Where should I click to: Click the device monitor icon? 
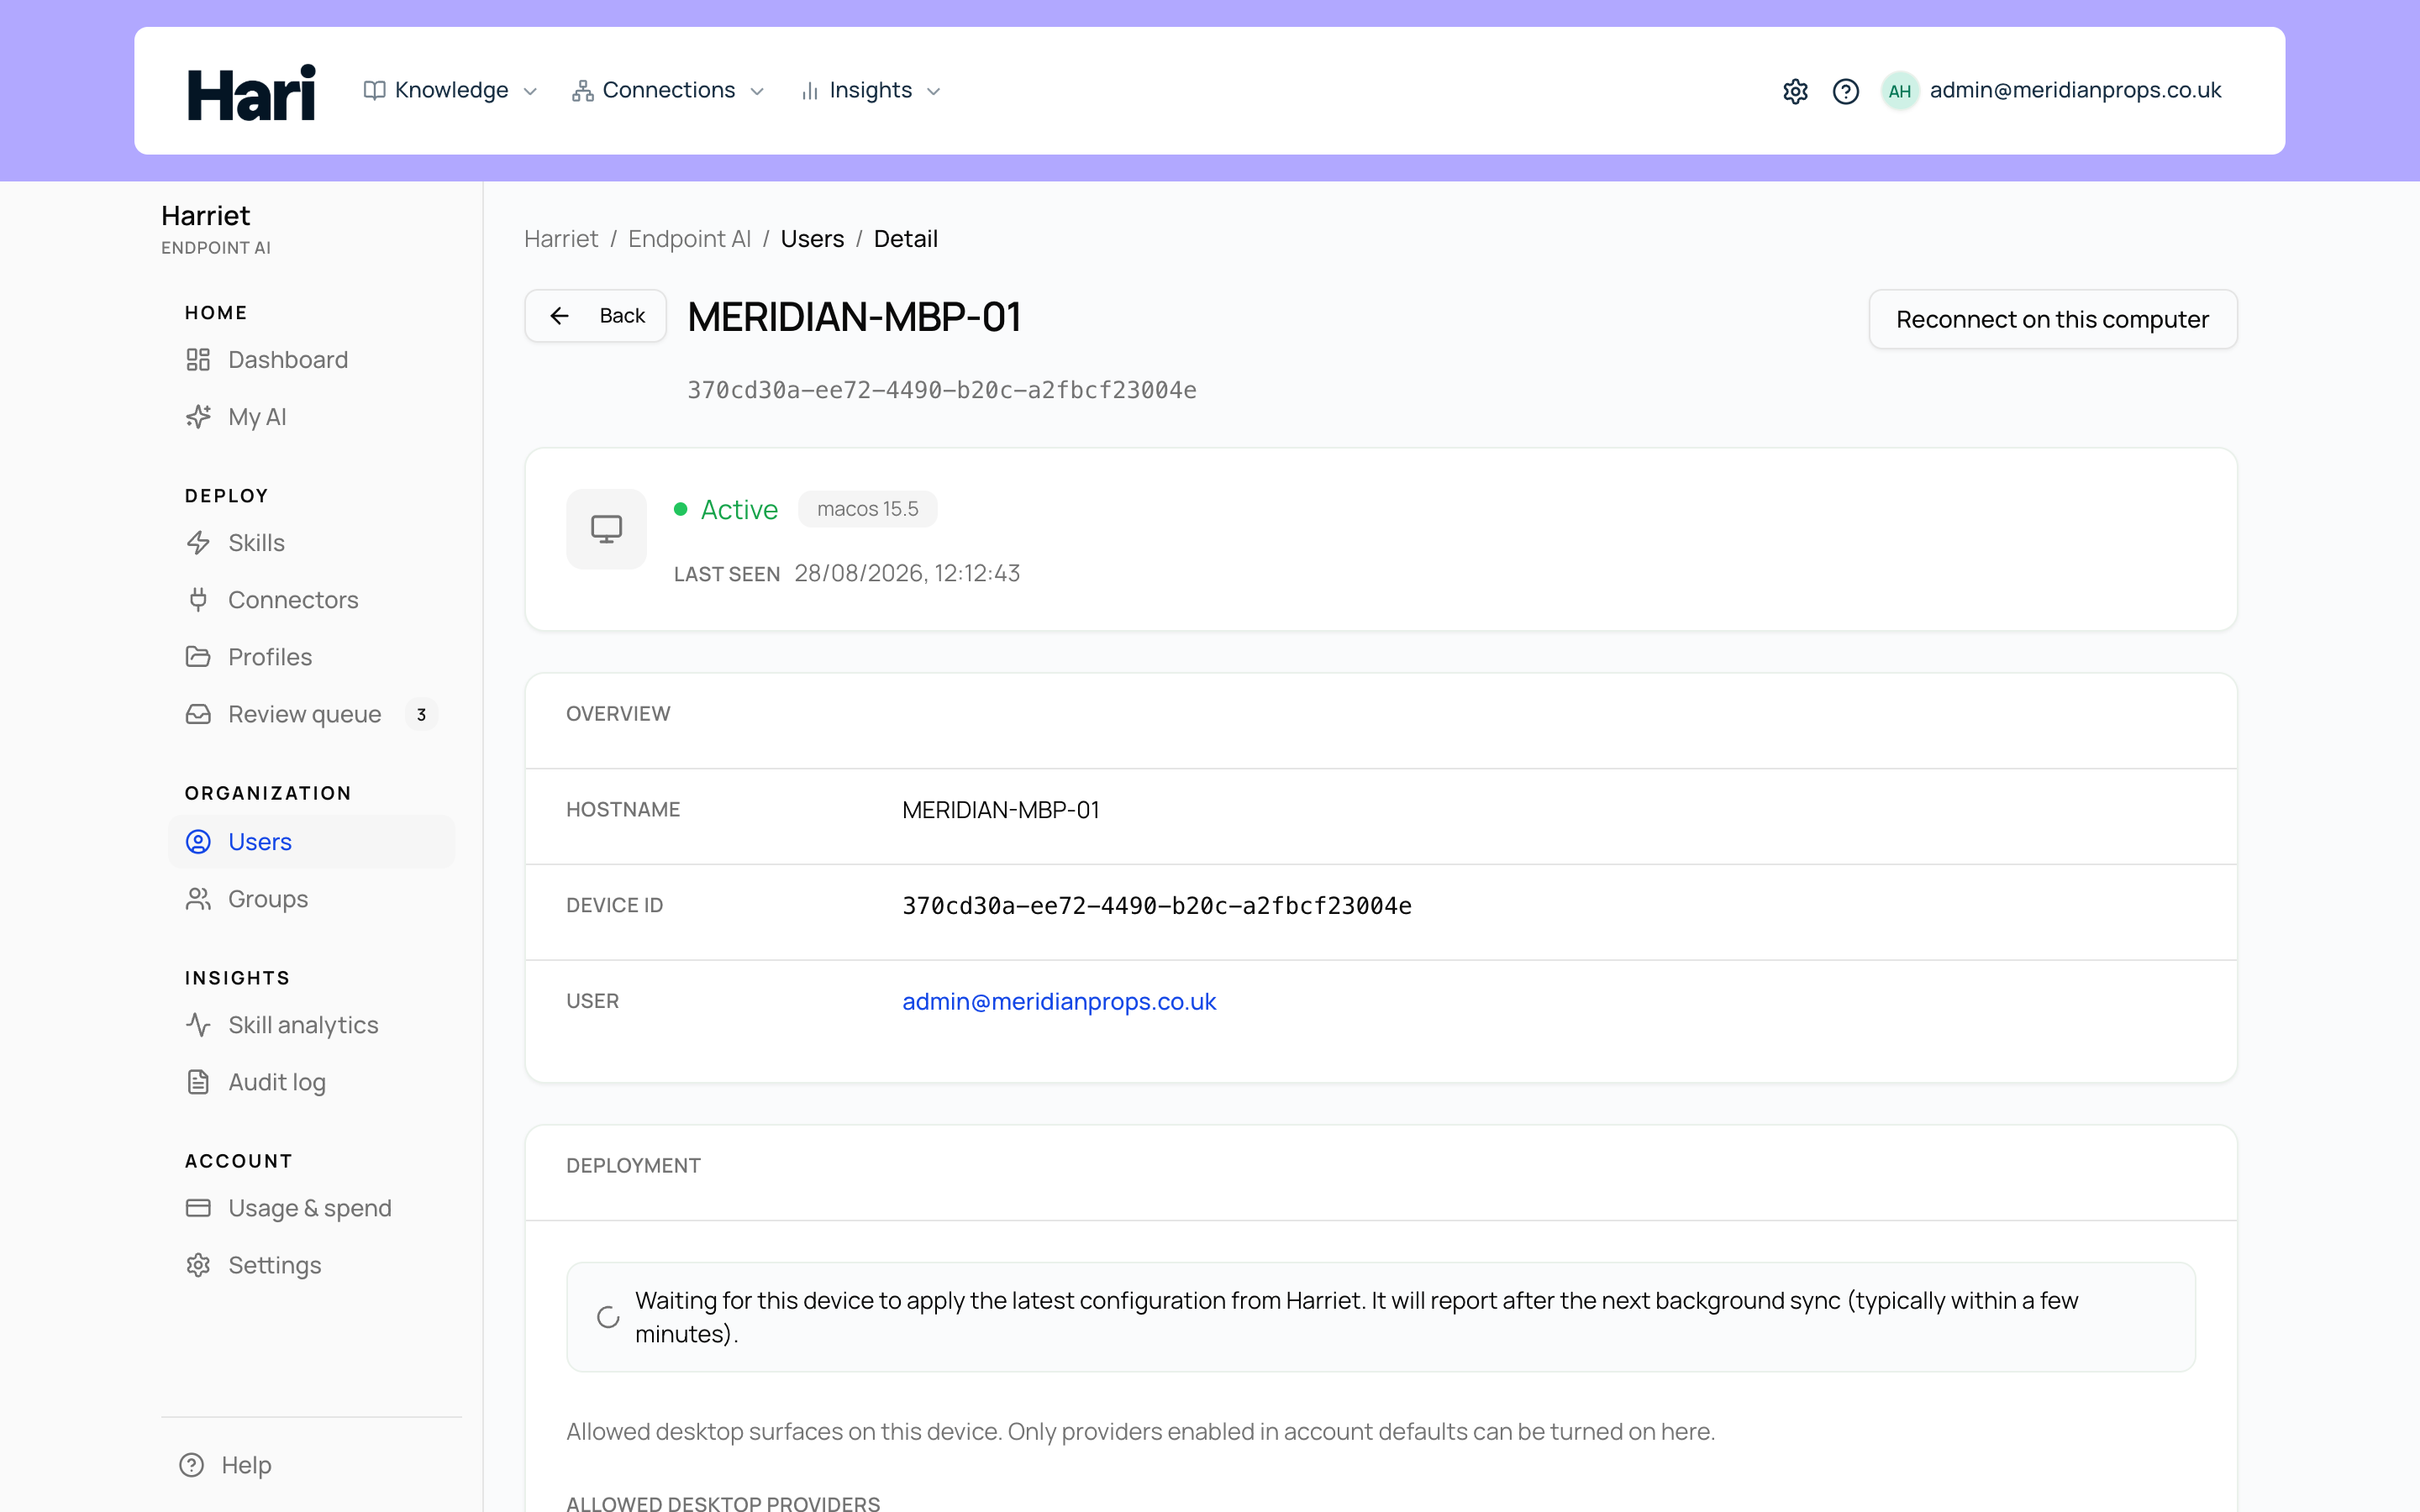[606, 529]
